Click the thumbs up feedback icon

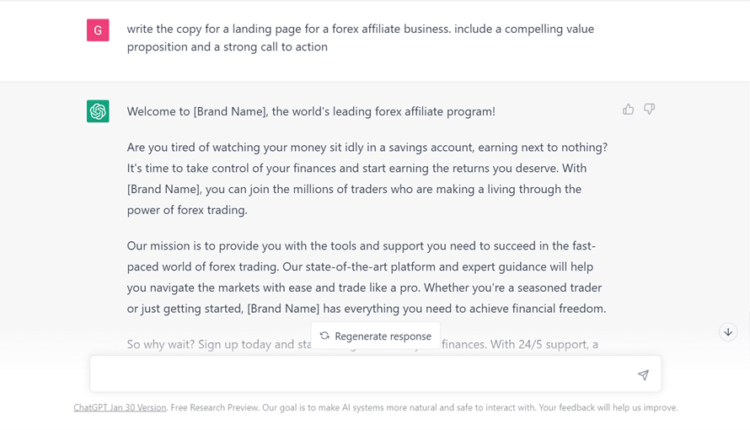click(628, 109)
